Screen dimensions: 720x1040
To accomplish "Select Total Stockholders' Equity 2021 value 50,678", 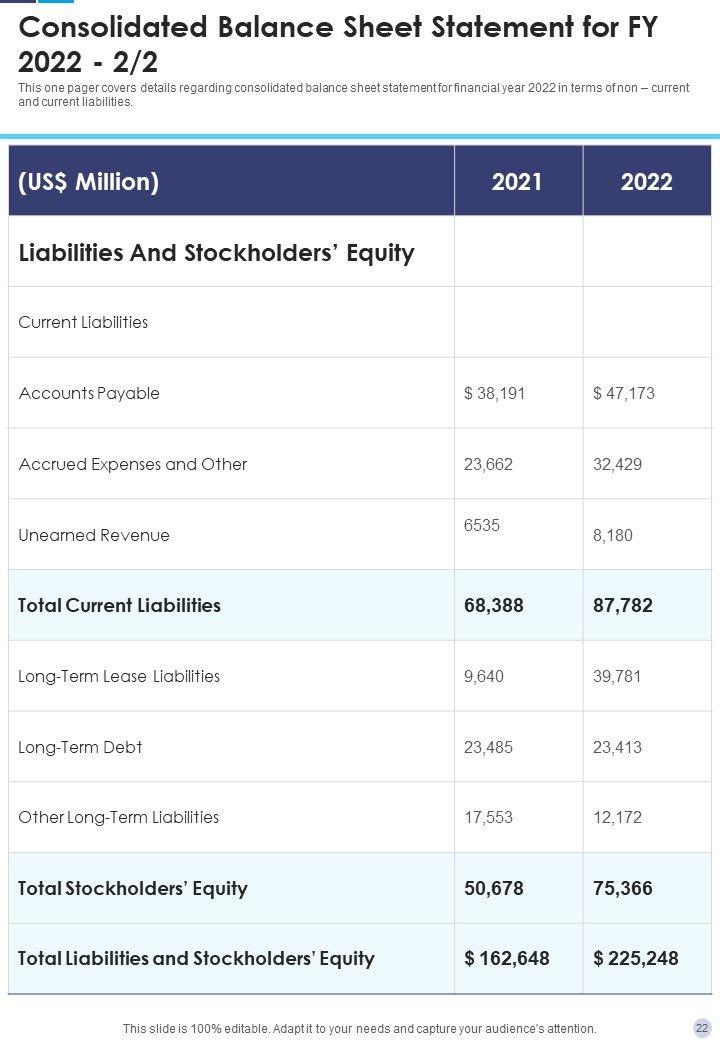I will [494, 888].
